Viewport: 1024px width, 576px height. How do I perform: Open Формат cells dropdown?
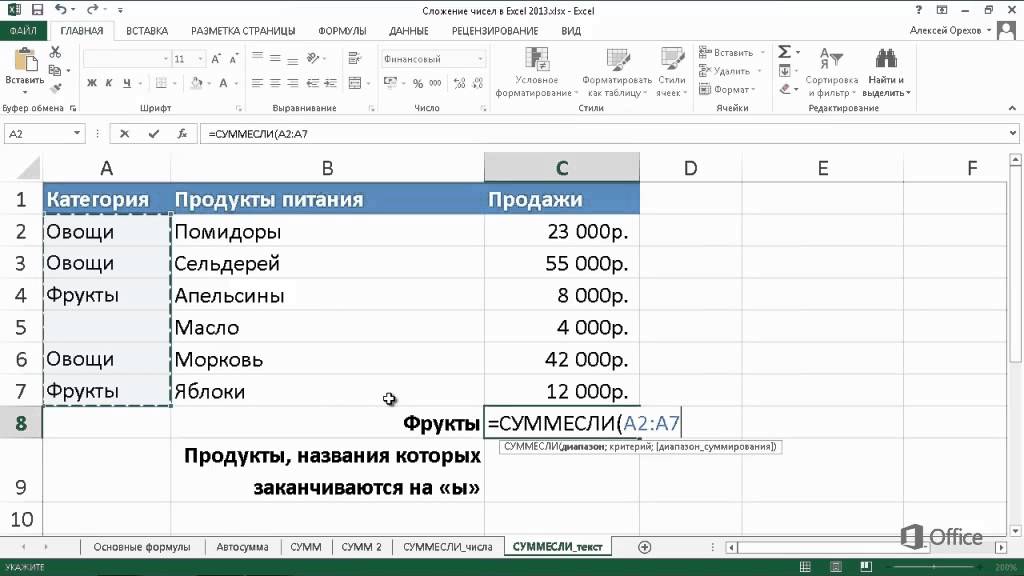click(727, 89)
